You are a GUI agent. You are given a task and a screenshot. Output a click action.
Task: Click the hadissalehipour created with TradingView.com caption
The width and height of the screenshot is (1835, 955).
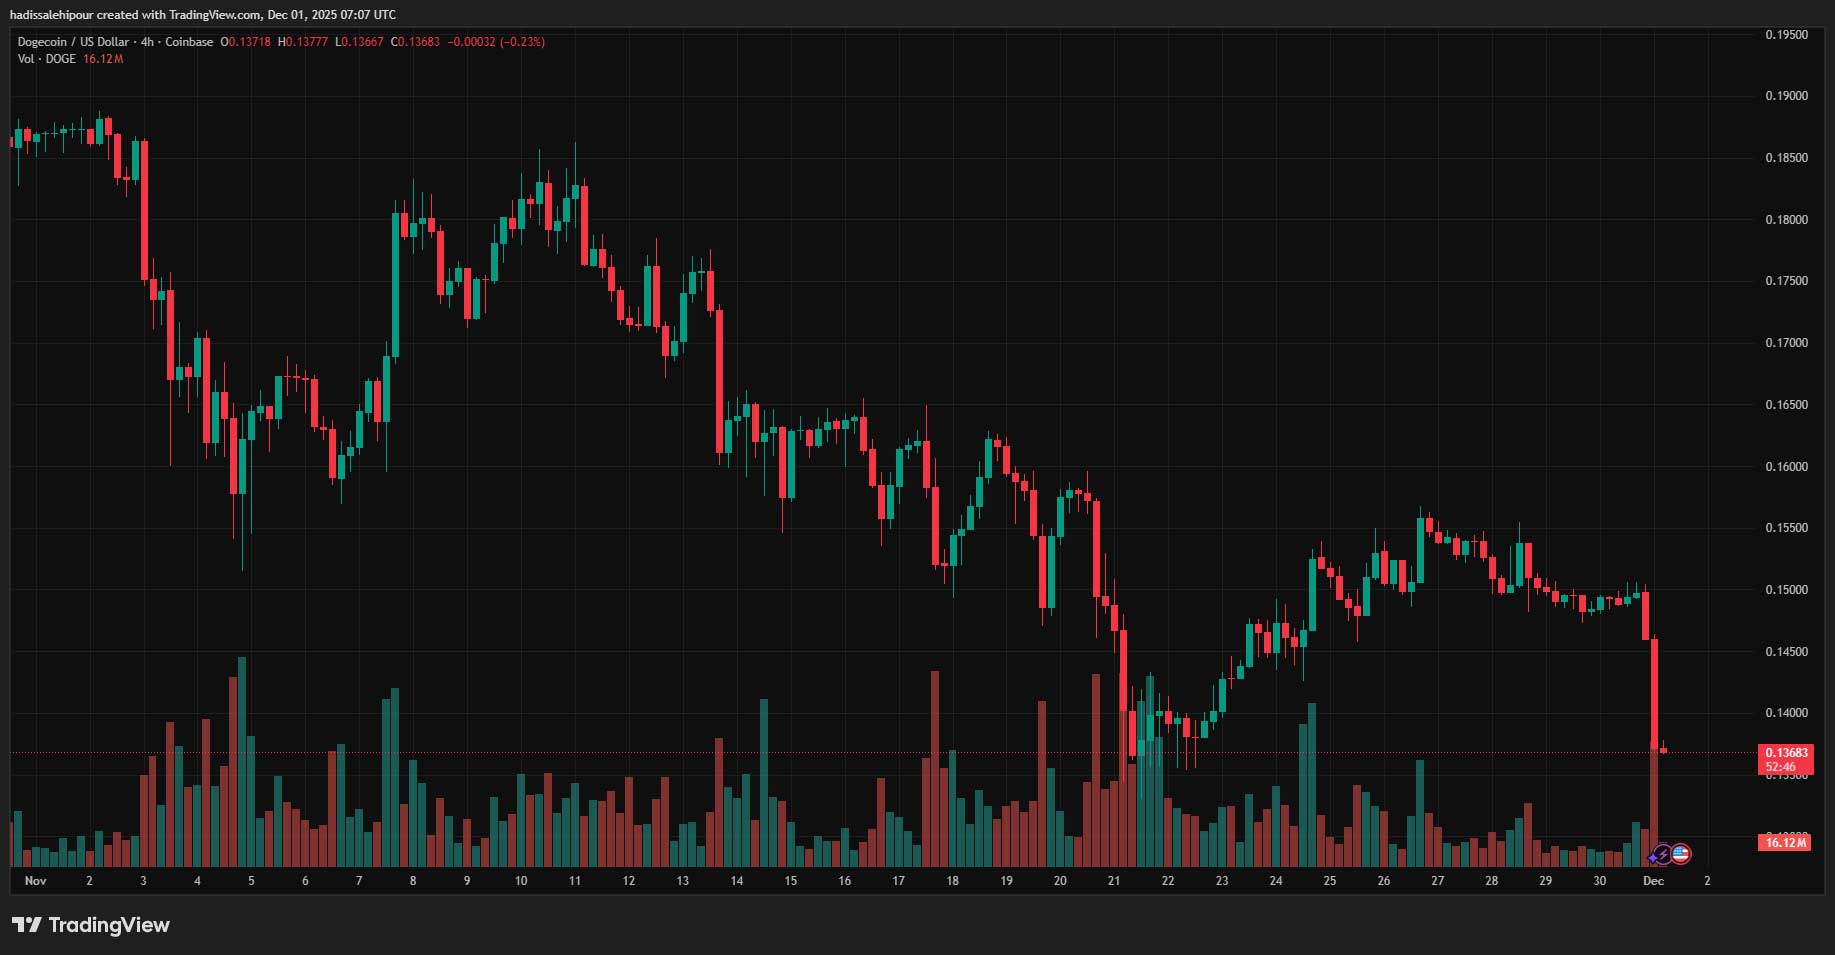click(203, 14)
